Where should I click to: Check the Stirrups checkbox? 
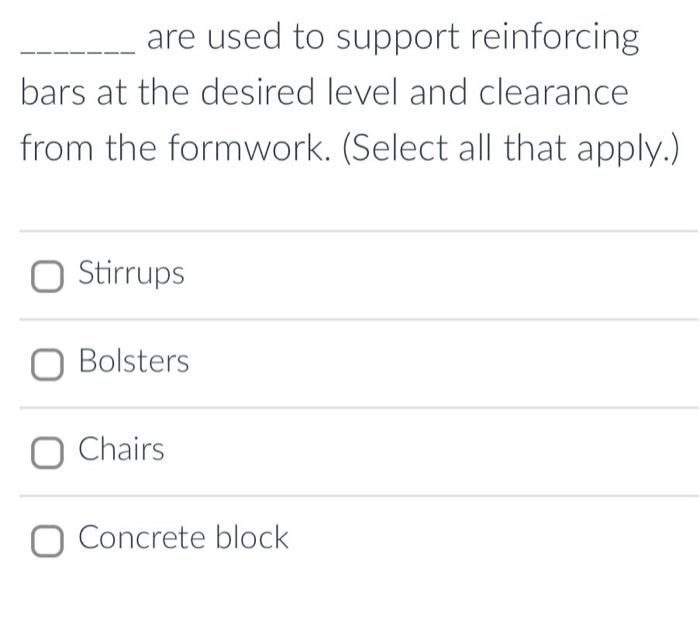point(47,276)
